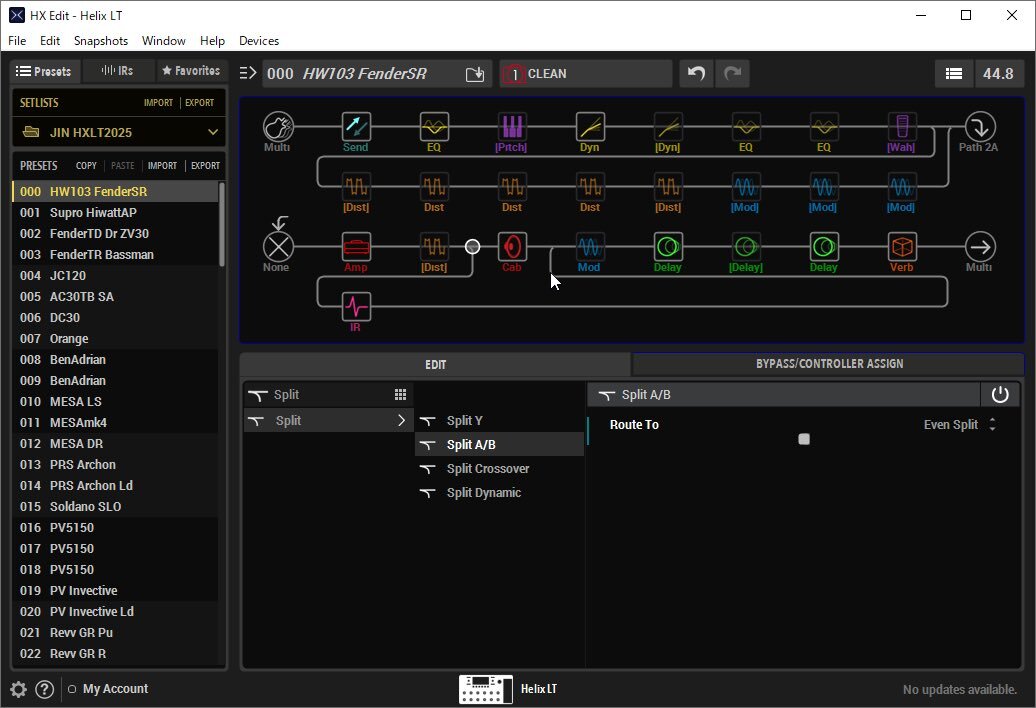Click the Cab block icon
Viewport: 1036px width, 708px height.
click(x=512, y=246)
